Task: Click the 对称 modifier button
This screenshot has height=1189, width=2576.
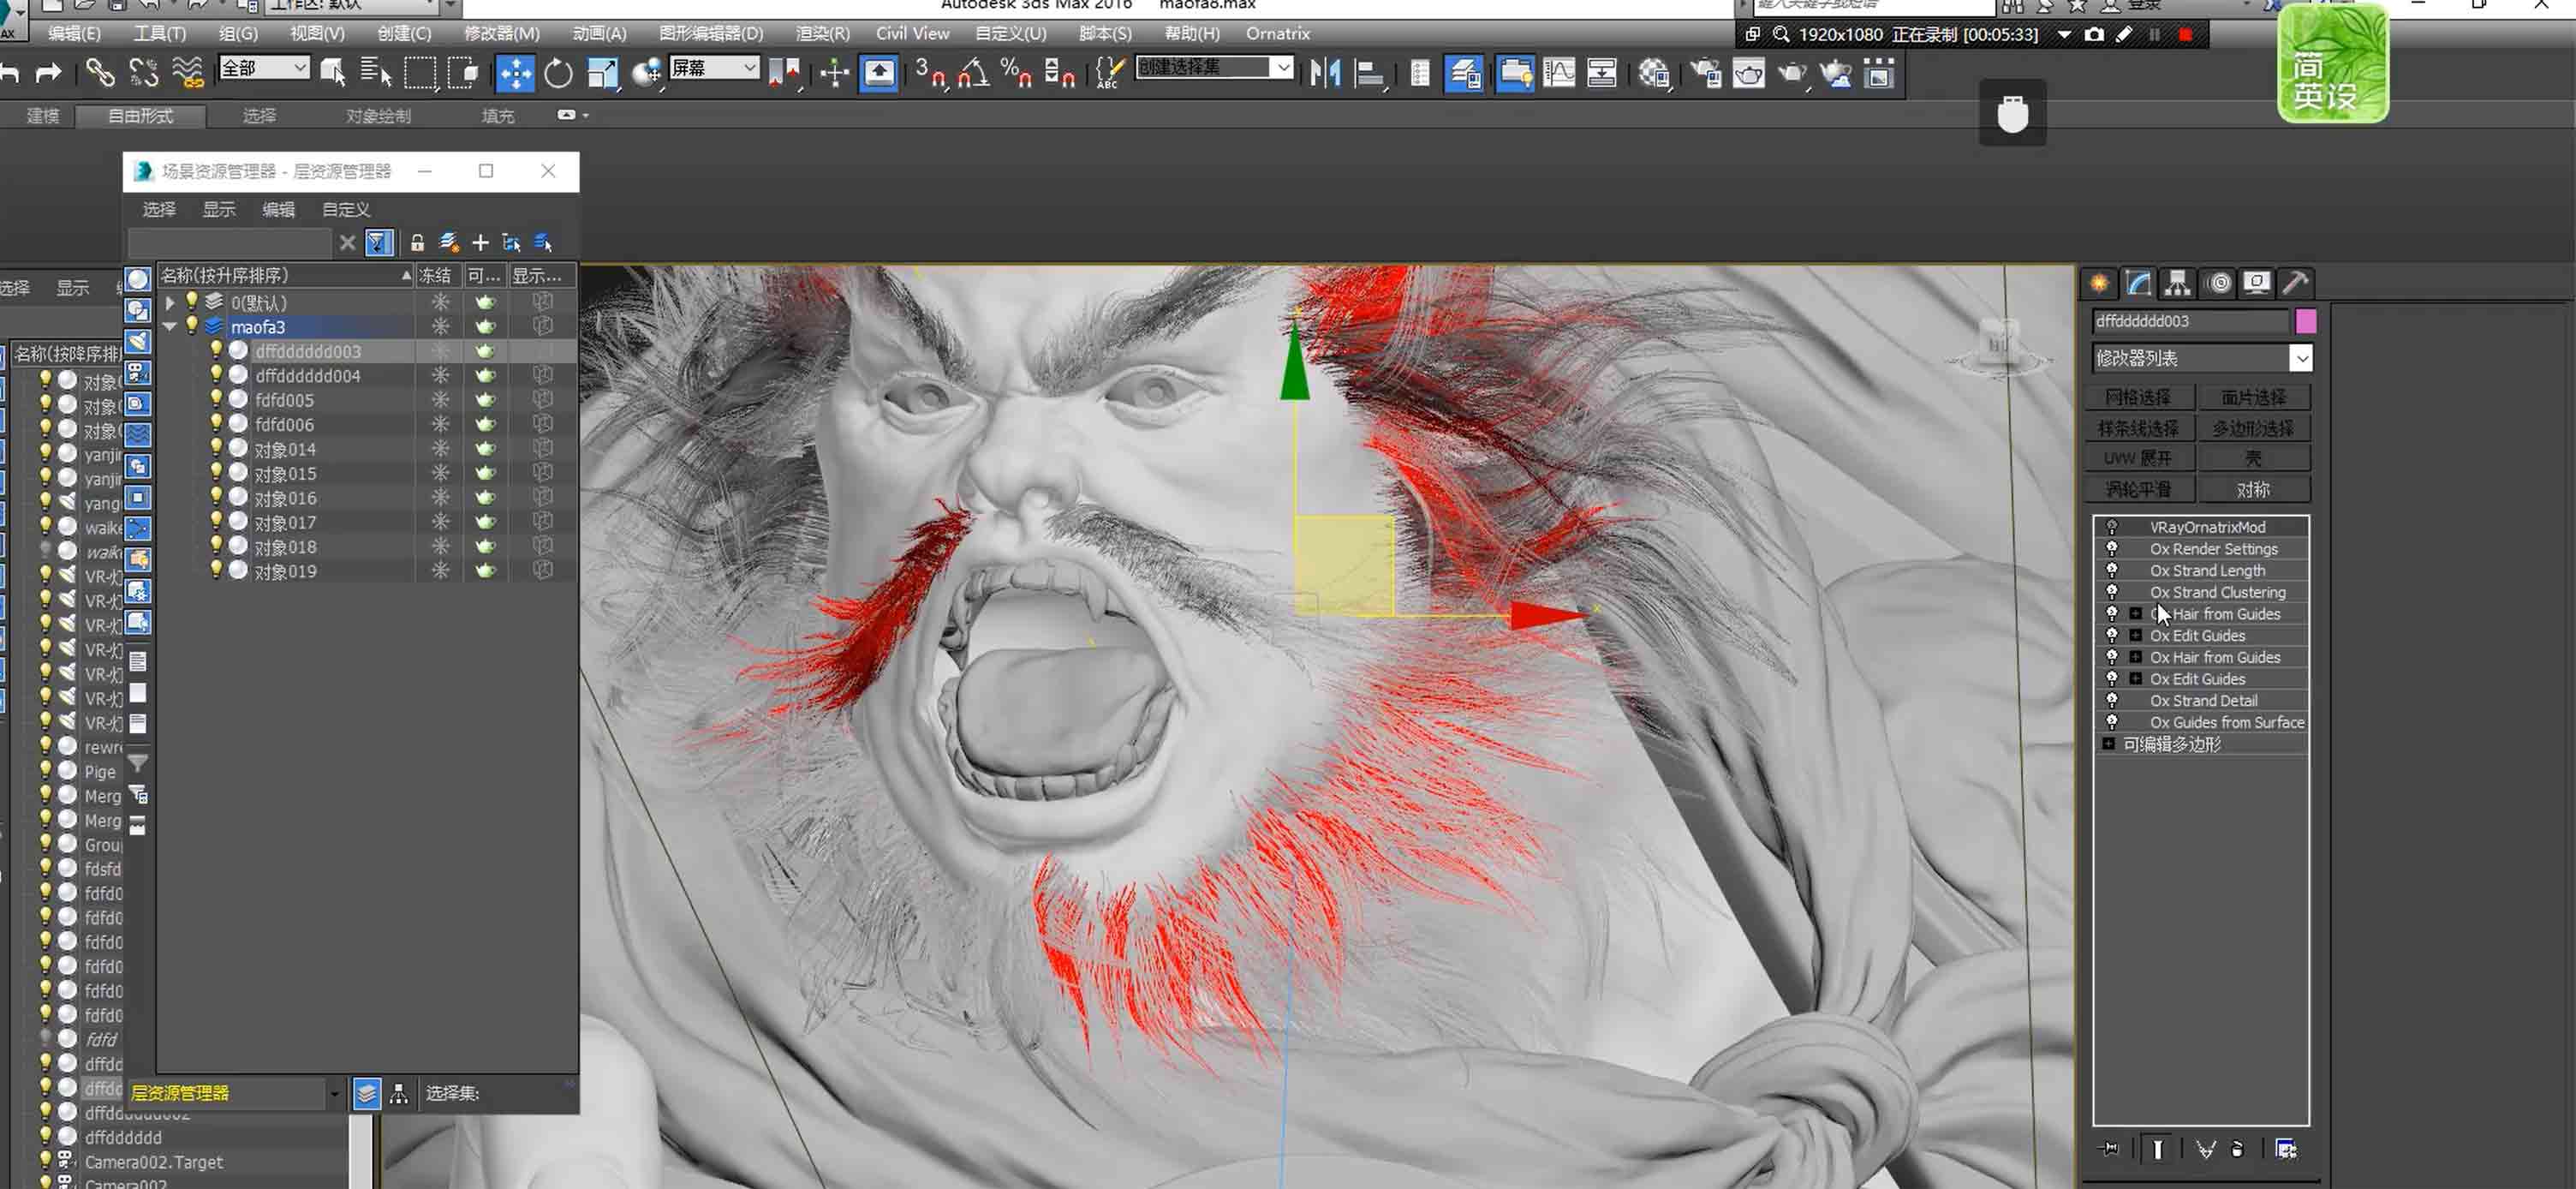Action: [x=2253, y=489]
